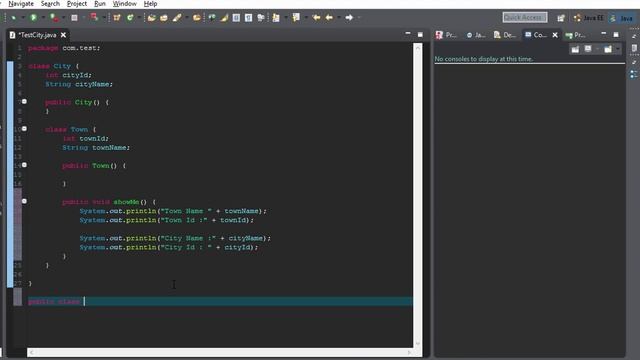Click the Toggle Block Selection icon
Viewport: 640px width, 360px height.
click(x=236, y=18)
